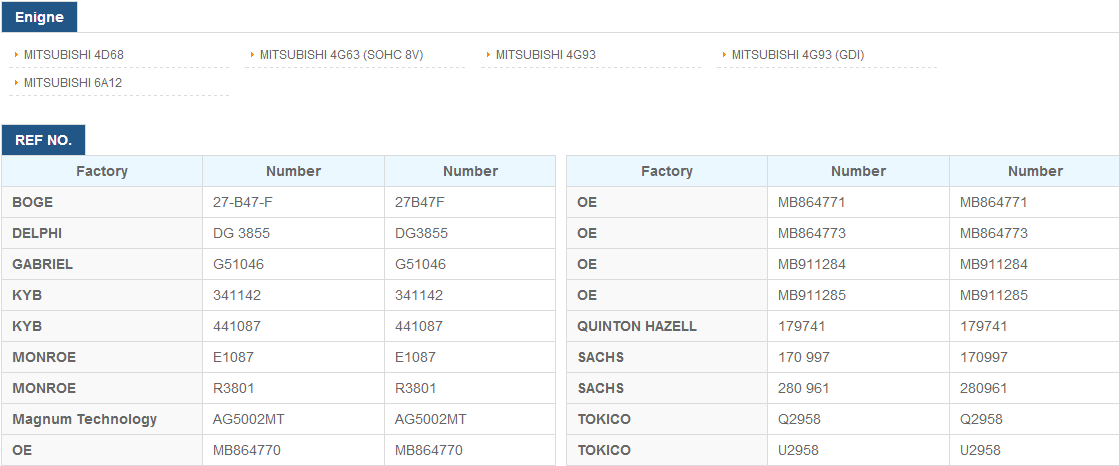Image resolution: width=1119 pixels, height=466 pixels.
Task: Click the REF NO. section tab
Action: coord(44,140)
